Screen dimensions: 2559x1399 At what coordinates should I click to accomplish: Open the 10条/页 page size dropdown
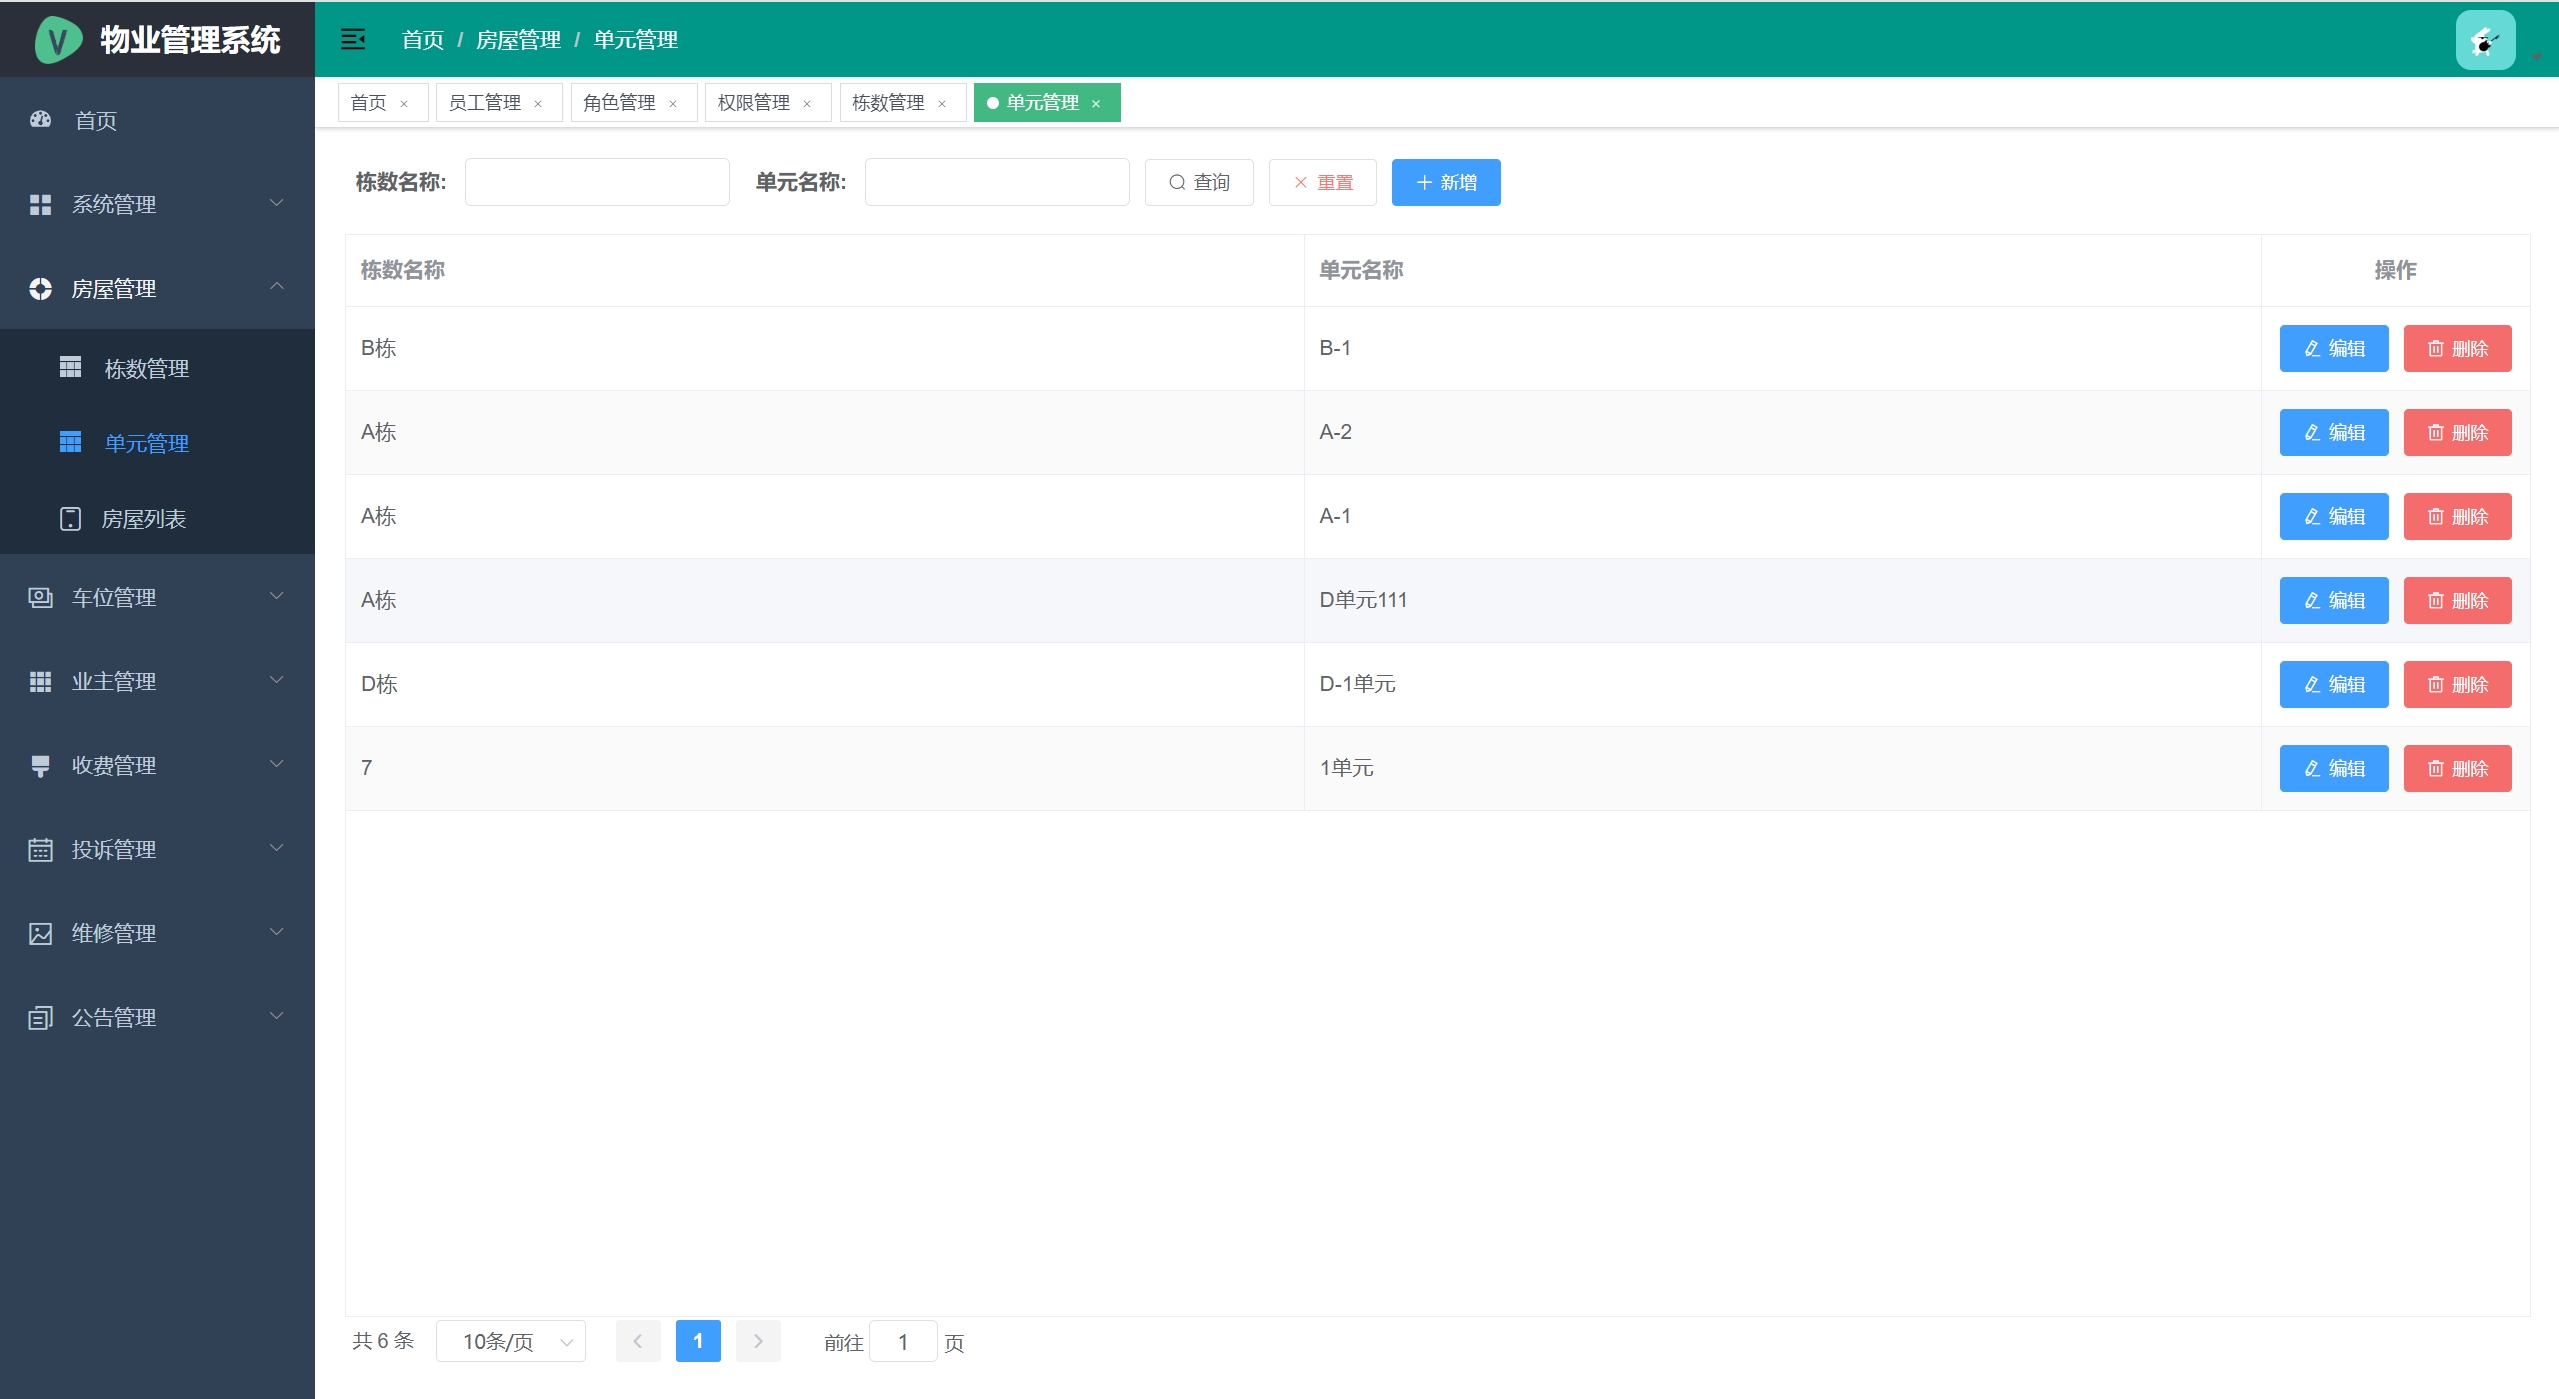point(511,1341)
